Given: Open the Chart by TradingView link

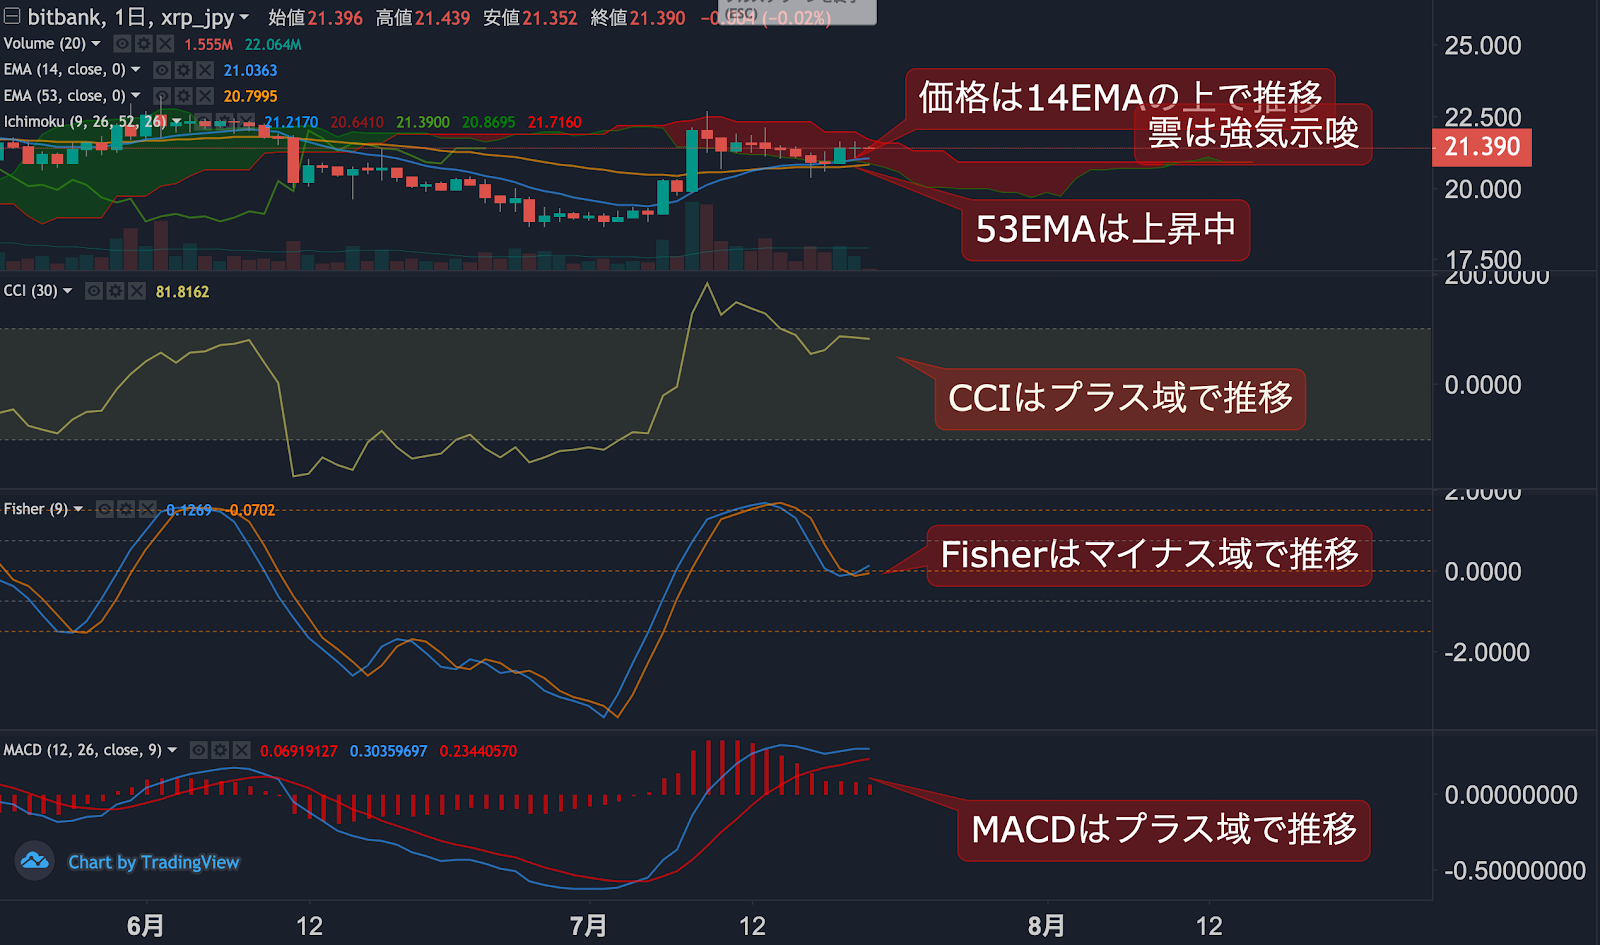Looking at the screenshot, I should [154, 862].
